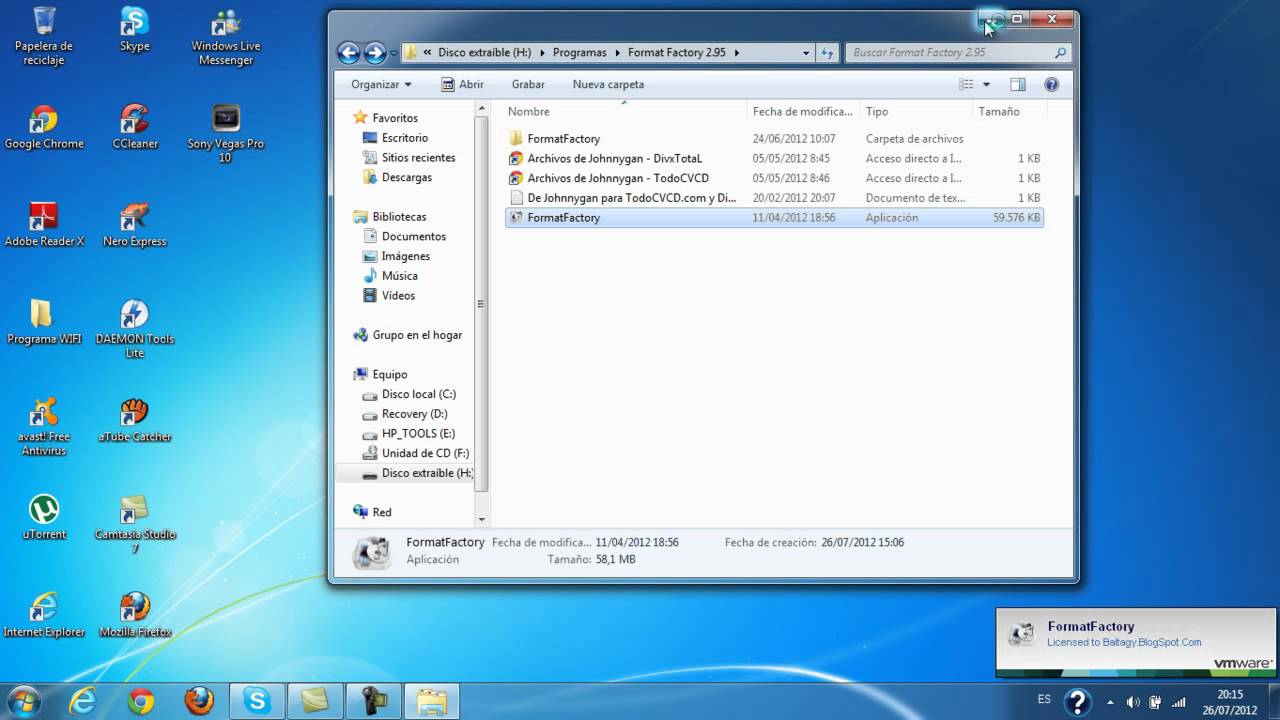
Task: Expand address bar previous locations dropdown
Action: click(x=806, y=53)
